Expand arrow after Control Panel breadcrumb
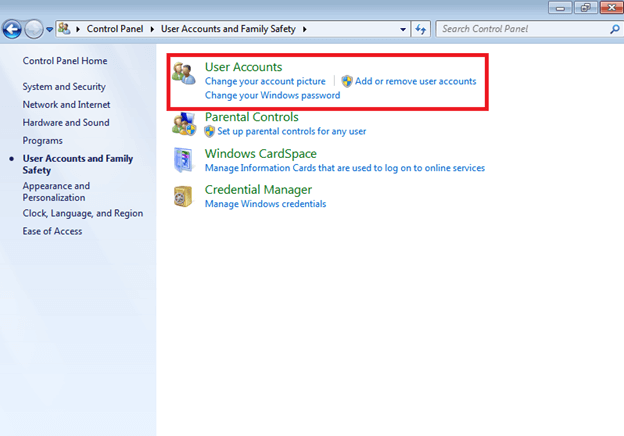 [152, 29]
